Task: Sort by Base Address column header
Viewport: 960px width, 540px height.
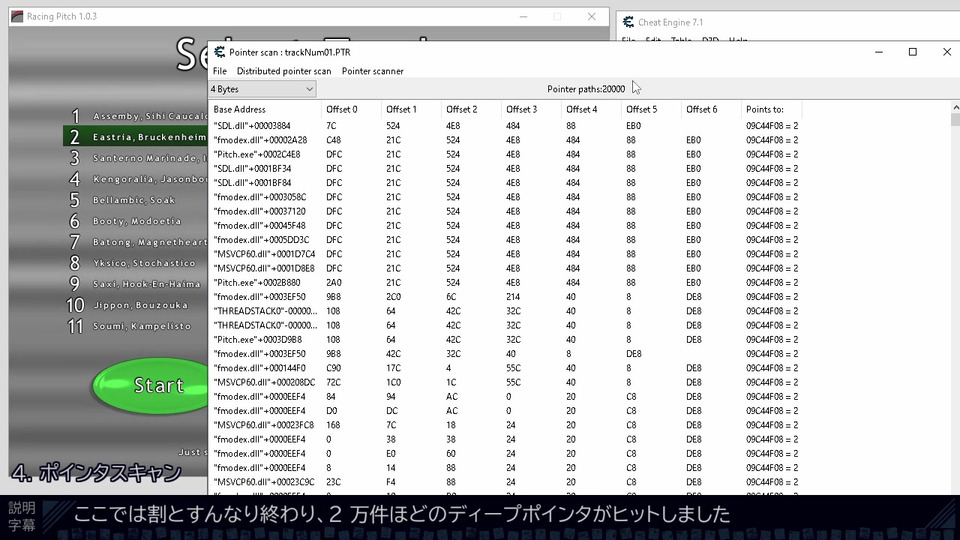Action: pyautogui.click(x=264, y=110)
